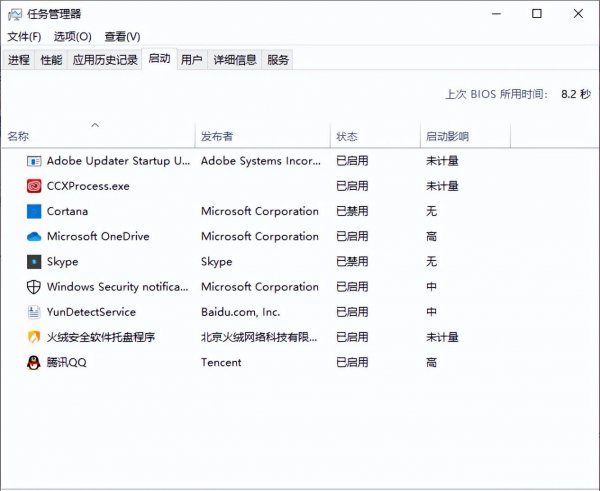Click the YunDetectService icon
Screen dimensions: 600x491
[x=34, y=312]
